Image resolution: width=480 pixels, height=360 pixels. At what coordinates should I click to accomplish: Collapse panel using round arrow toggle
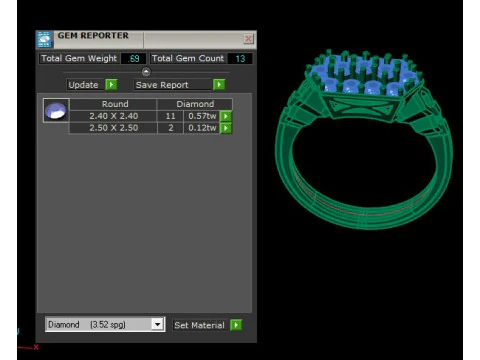pos(146,72)
